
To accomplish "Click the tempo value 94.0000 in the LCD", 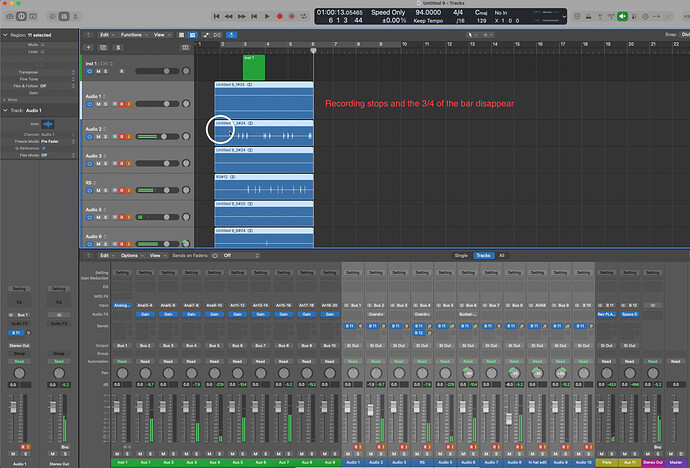I will [428, 13].
